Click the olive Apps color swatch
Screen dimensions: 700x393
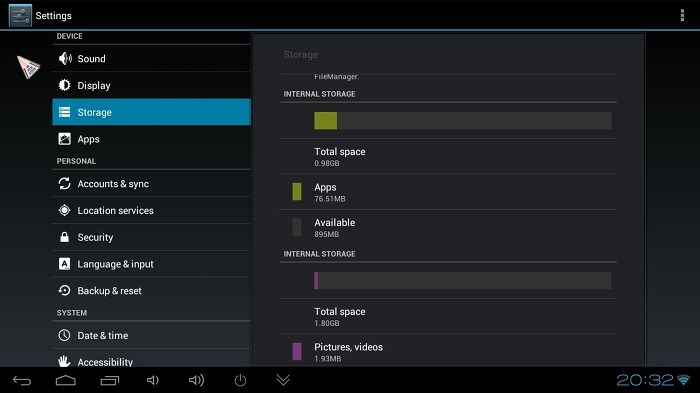pos(297,192)
